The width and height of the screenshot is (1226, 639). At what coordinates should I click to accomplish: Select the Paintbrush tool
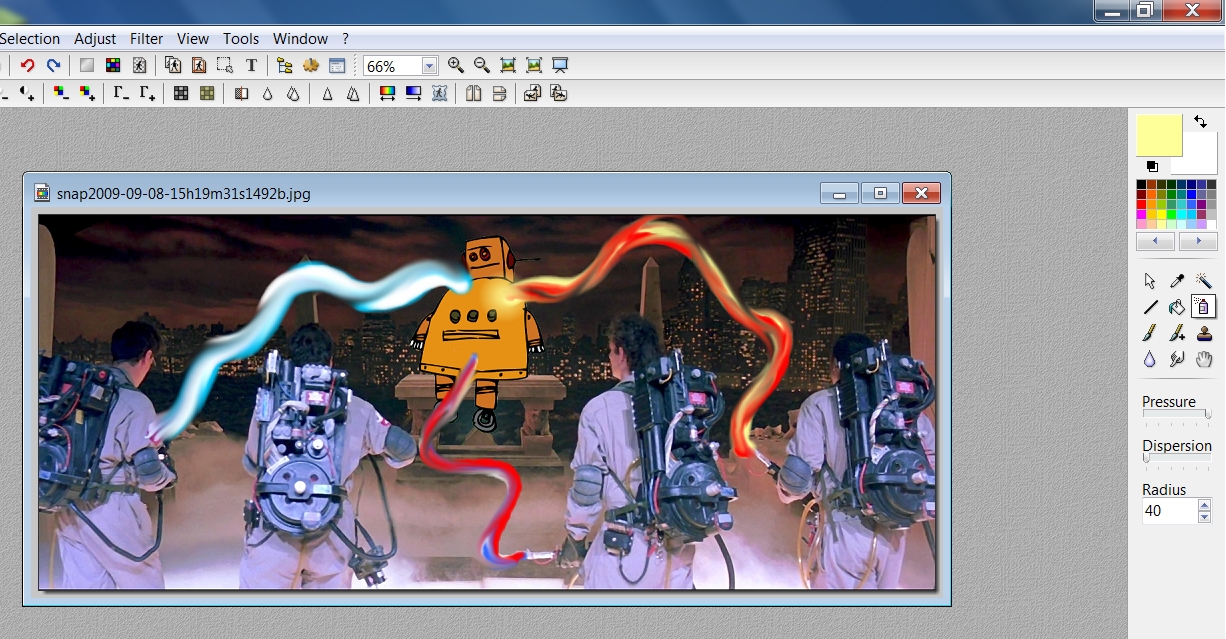pos(1150,333)
